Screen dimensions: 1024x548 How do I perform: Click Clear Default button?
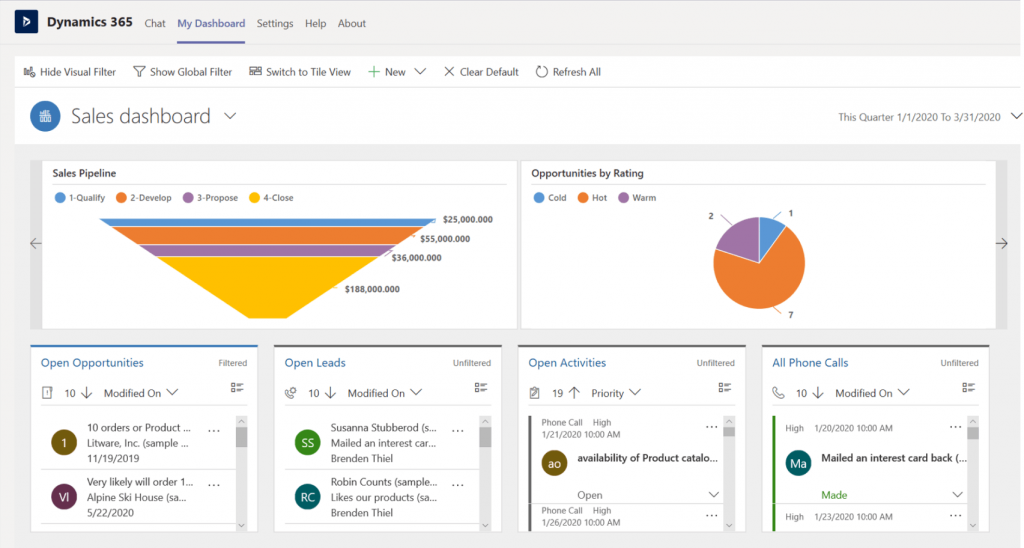pyautogui.click(x=481, y=72)
